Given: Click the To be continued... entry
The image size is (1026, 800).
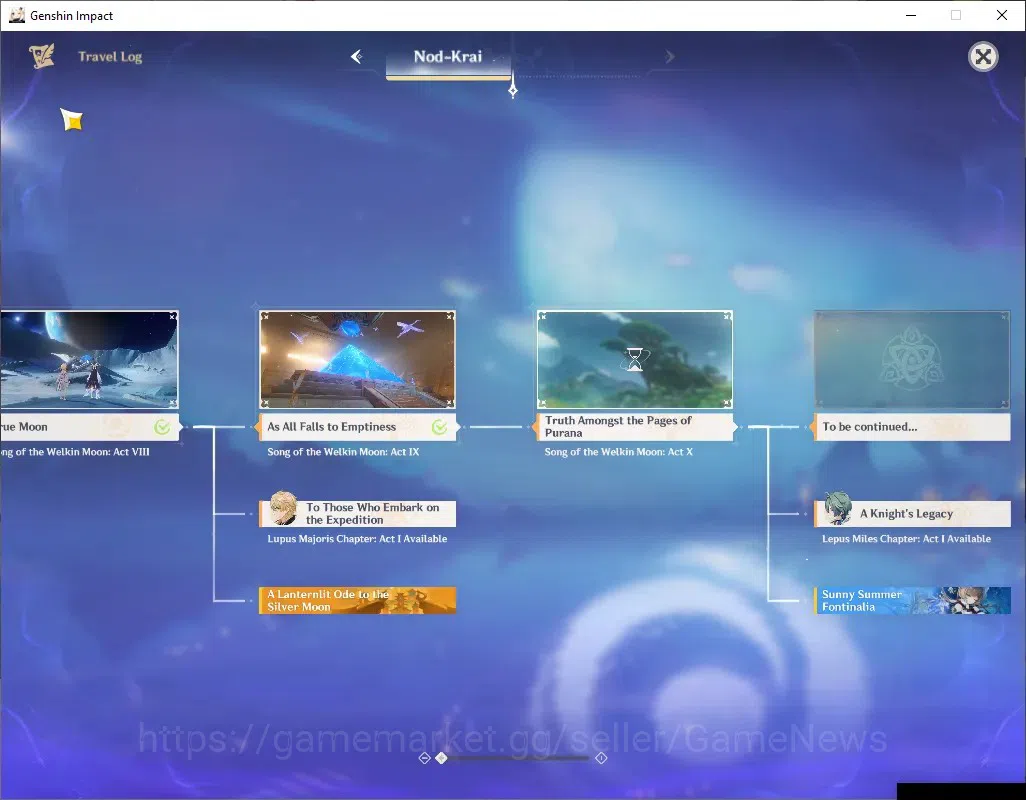Looking at the screenshot, I should point(912,427).
